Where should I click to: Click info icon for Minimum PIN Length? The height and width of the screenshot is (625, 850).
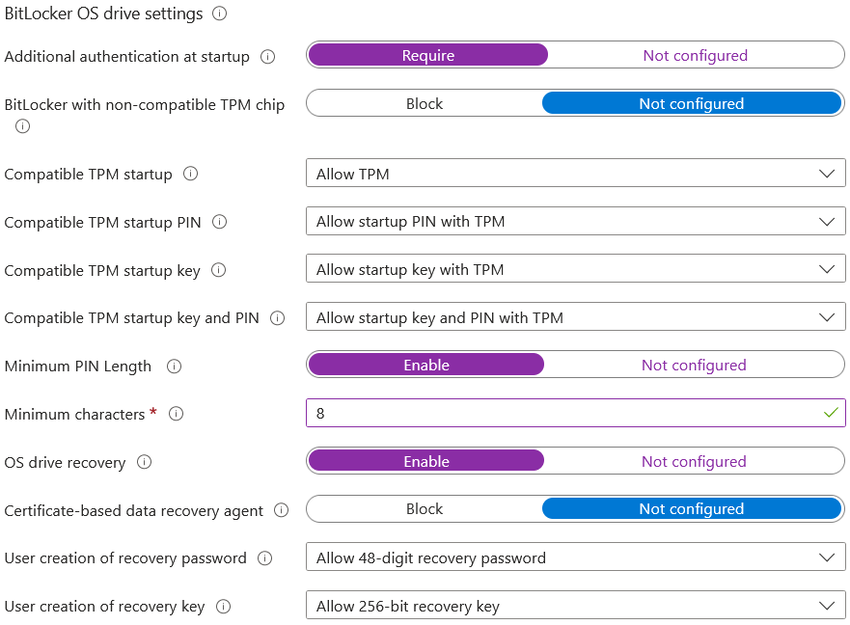(x=174, y=366)
